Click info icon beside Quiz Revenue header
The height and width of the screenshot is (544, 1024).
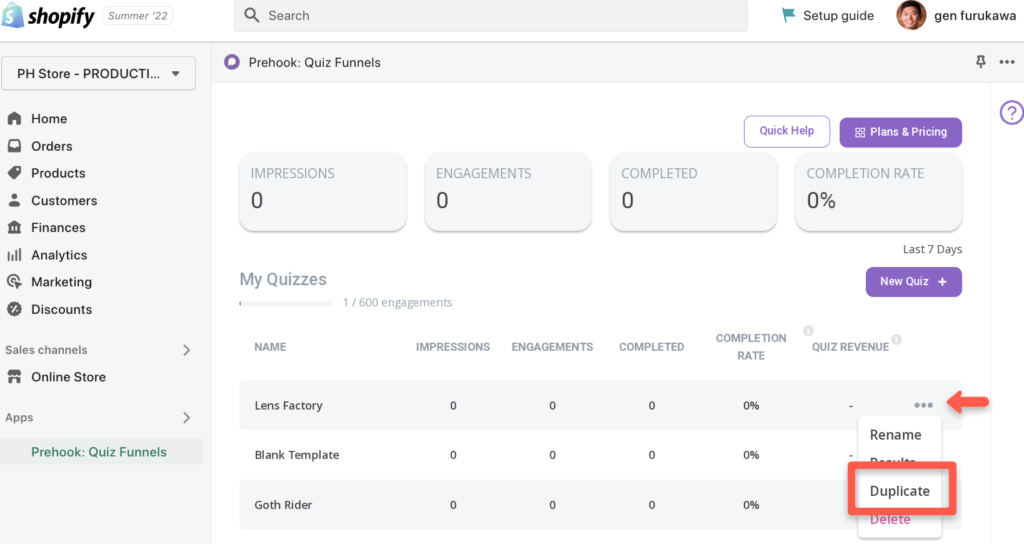coord(897,339)
